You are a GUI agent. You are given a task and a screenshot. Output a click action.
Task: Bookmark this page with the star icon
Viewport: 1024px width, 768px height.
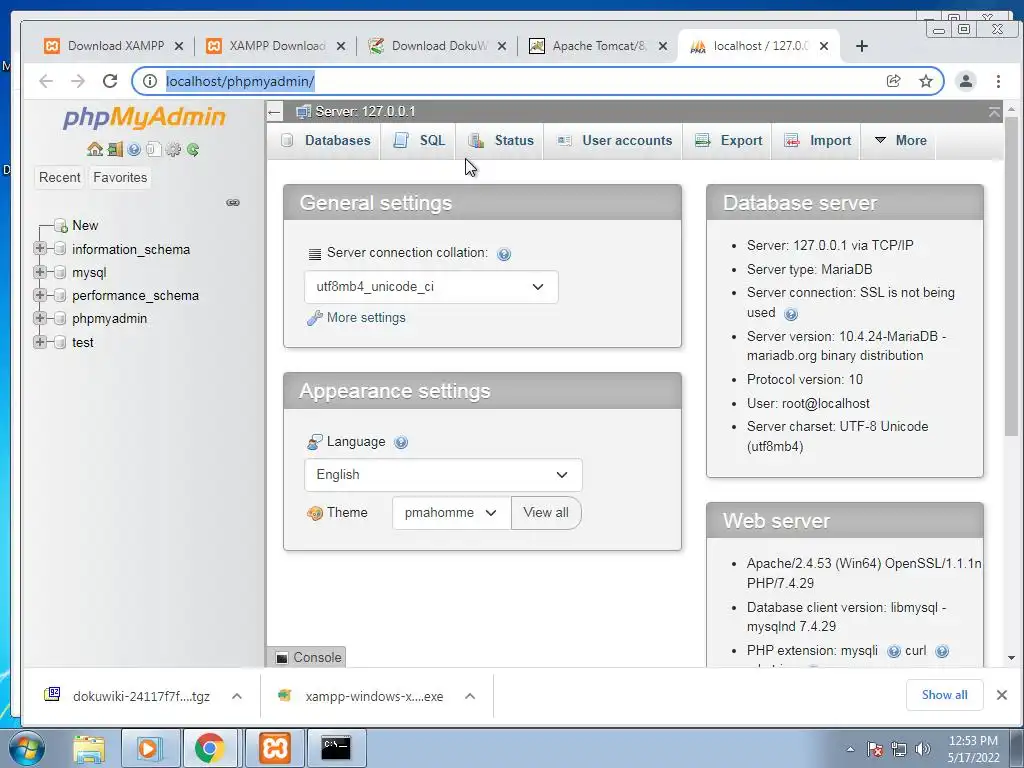pos(925,81)
